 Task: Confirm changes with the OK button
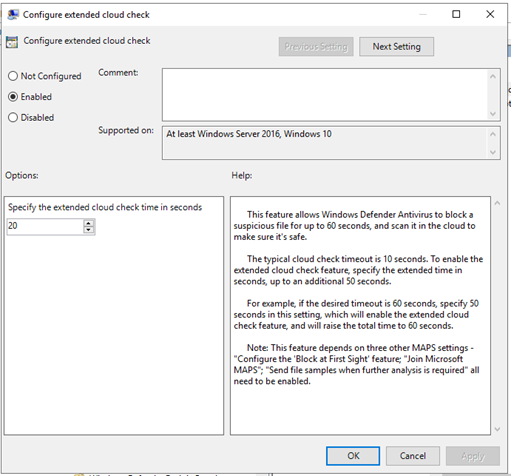[x=353, y=456]
